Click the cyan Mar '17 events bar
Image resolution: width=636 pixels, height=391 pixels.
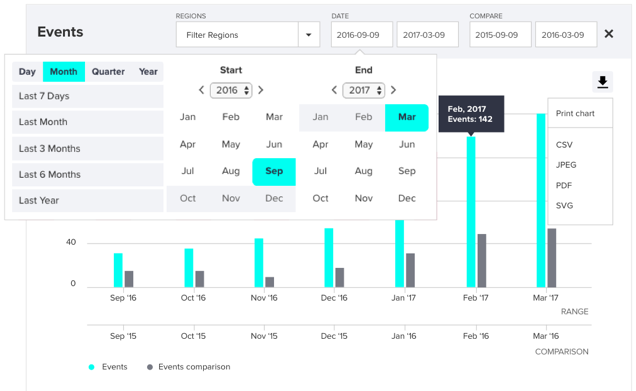pos(541,200)
